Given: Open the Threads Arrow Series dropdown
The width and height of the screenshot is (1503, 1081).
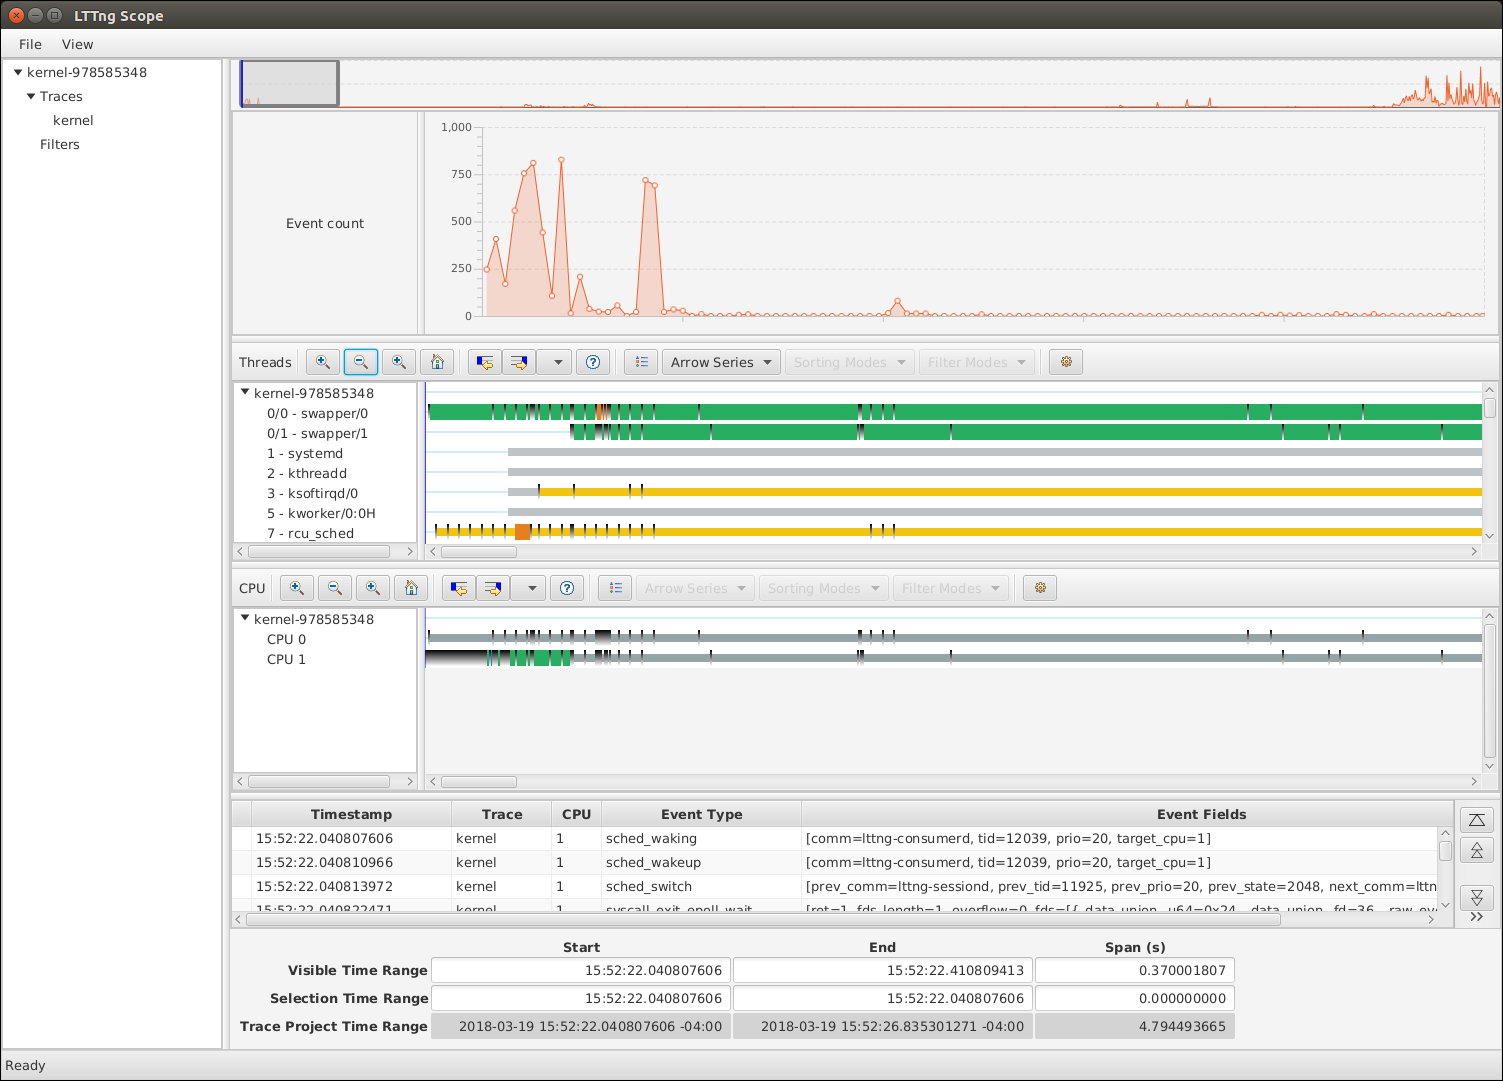Looking at the screenshot, I should (721, 362).
